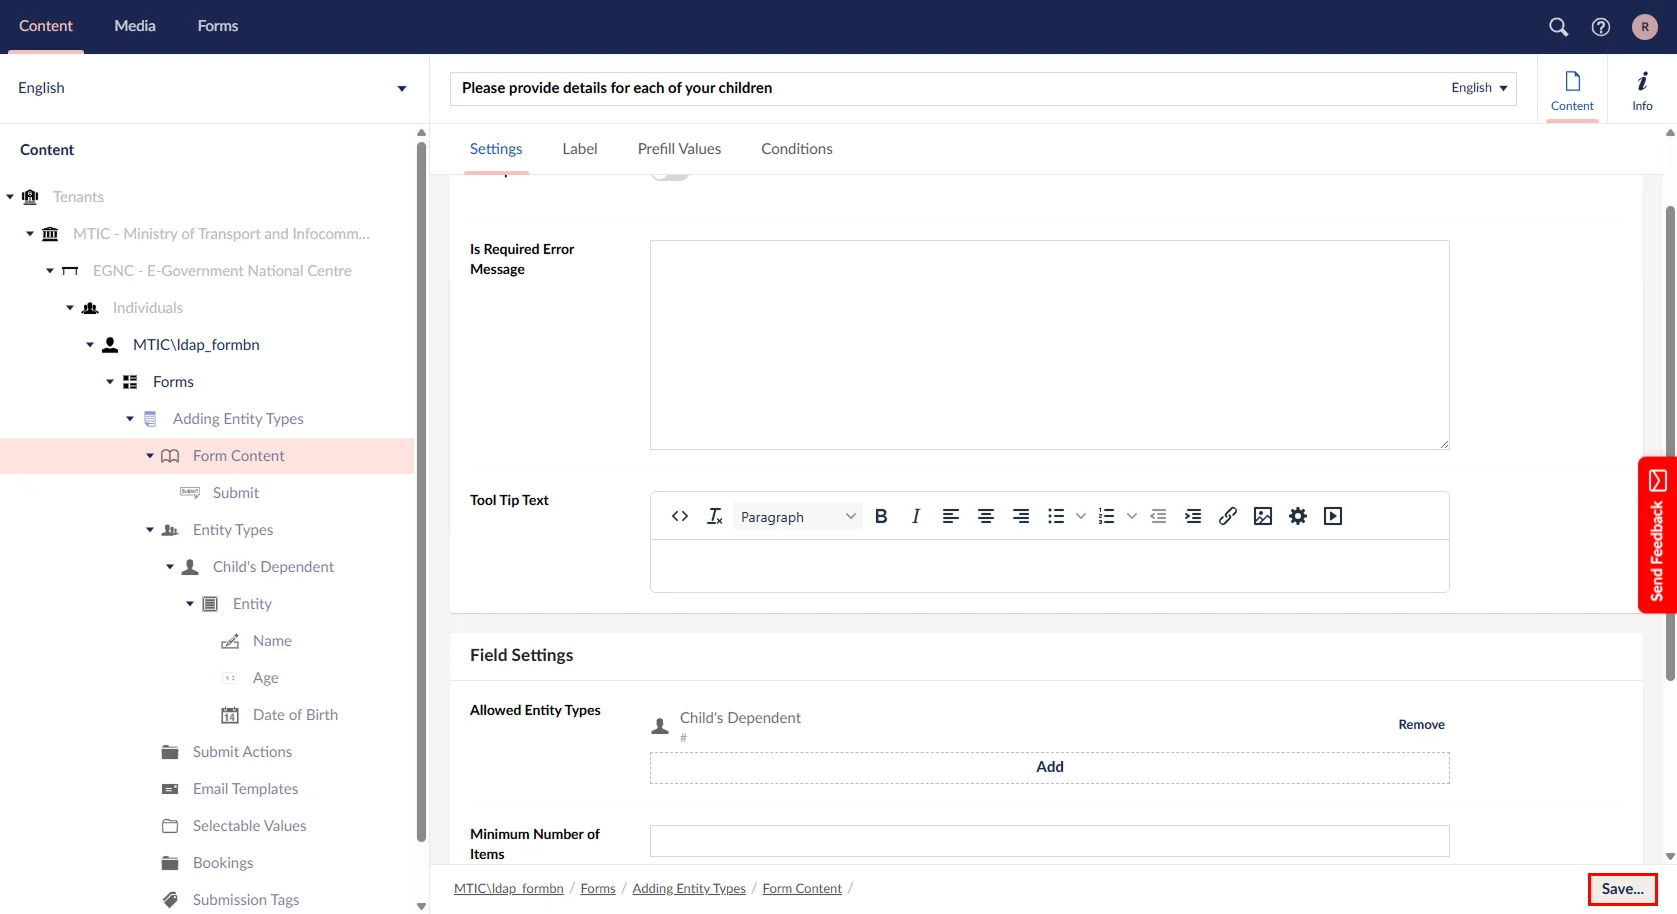Open the Media section in top menu

point(135,26)
